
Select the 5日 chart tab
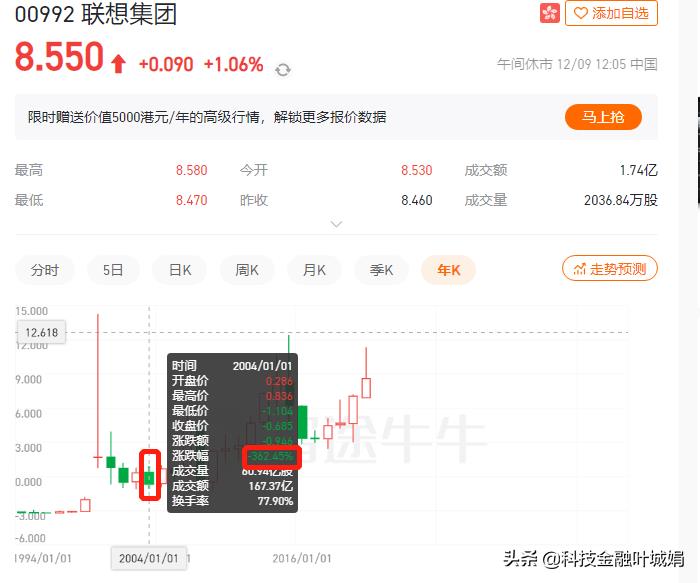(x=112, y=270)
